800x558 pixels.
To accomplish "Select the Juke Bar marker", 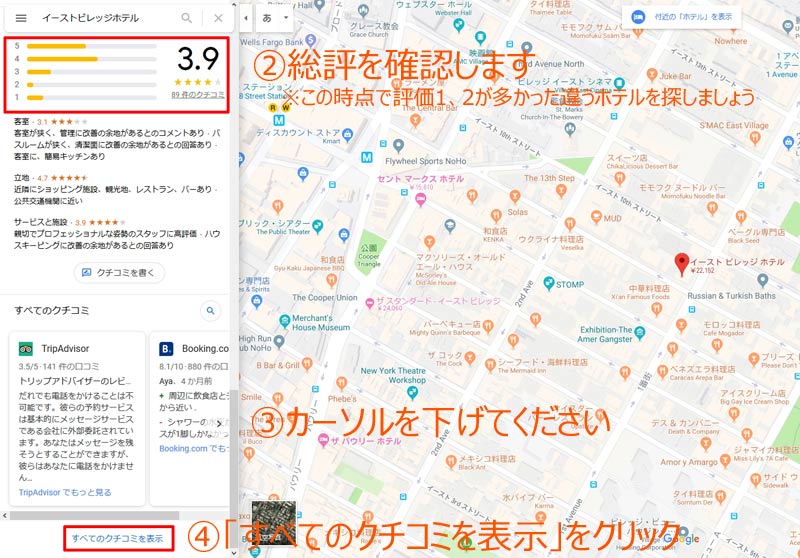I will pyautogui.click(x=652, y=74).
